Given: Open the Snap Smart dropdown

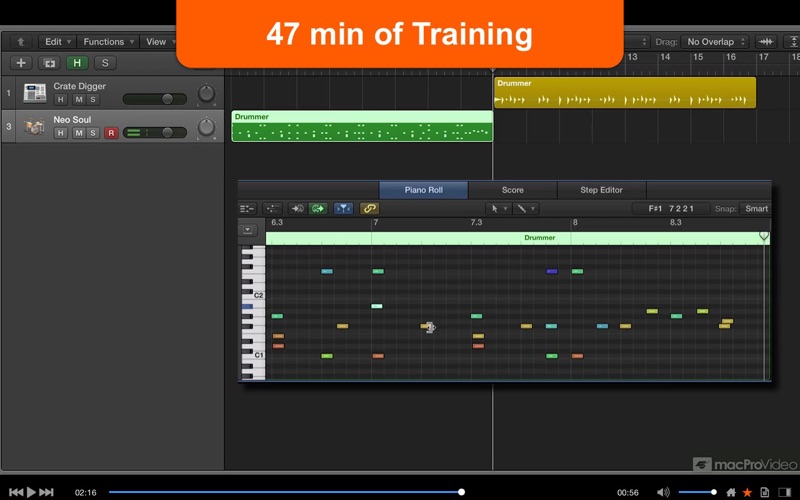Looking at the screenshot, I should [x=756, y=209].
